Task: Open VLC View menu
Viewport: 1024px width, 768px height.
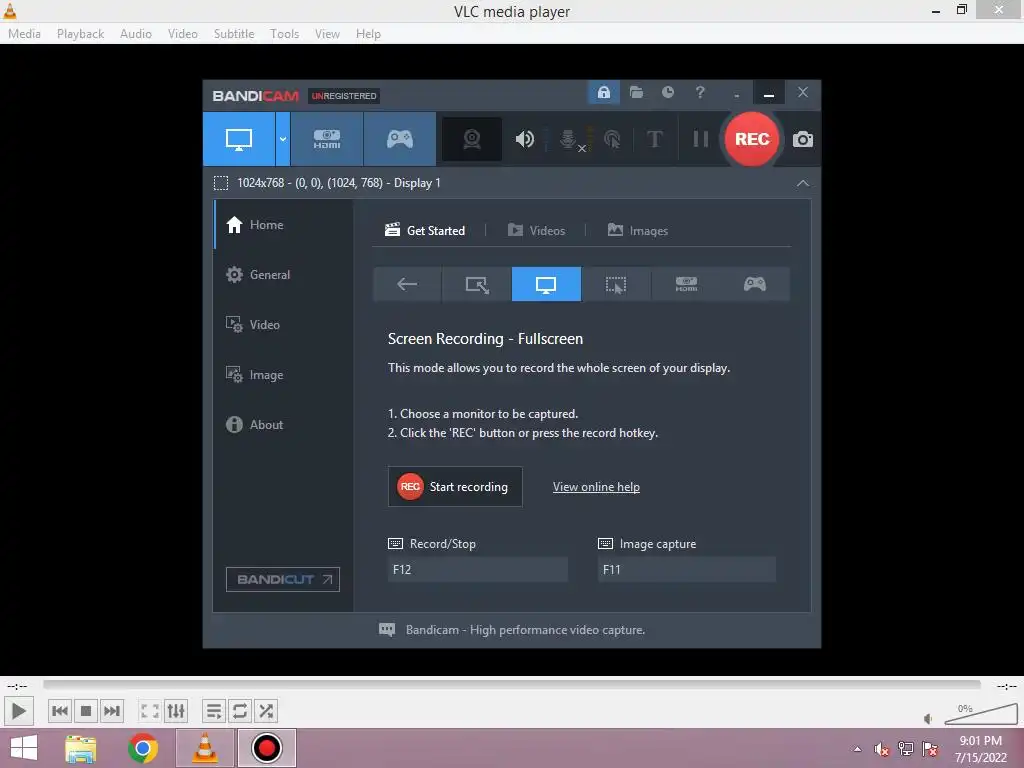Action: [327, 34]
